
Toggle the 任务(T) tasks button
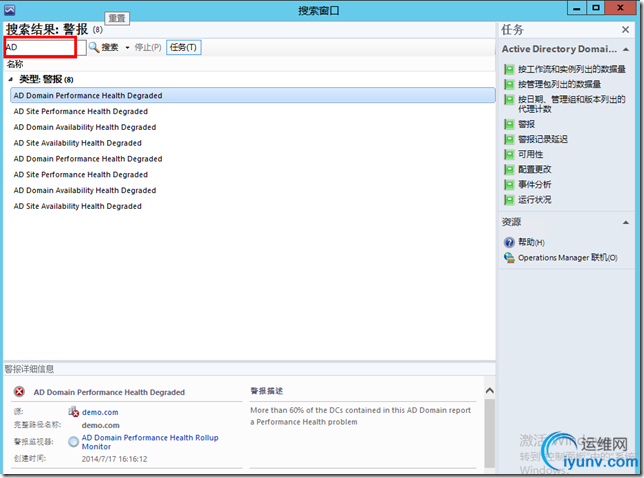tap(183, 47)
